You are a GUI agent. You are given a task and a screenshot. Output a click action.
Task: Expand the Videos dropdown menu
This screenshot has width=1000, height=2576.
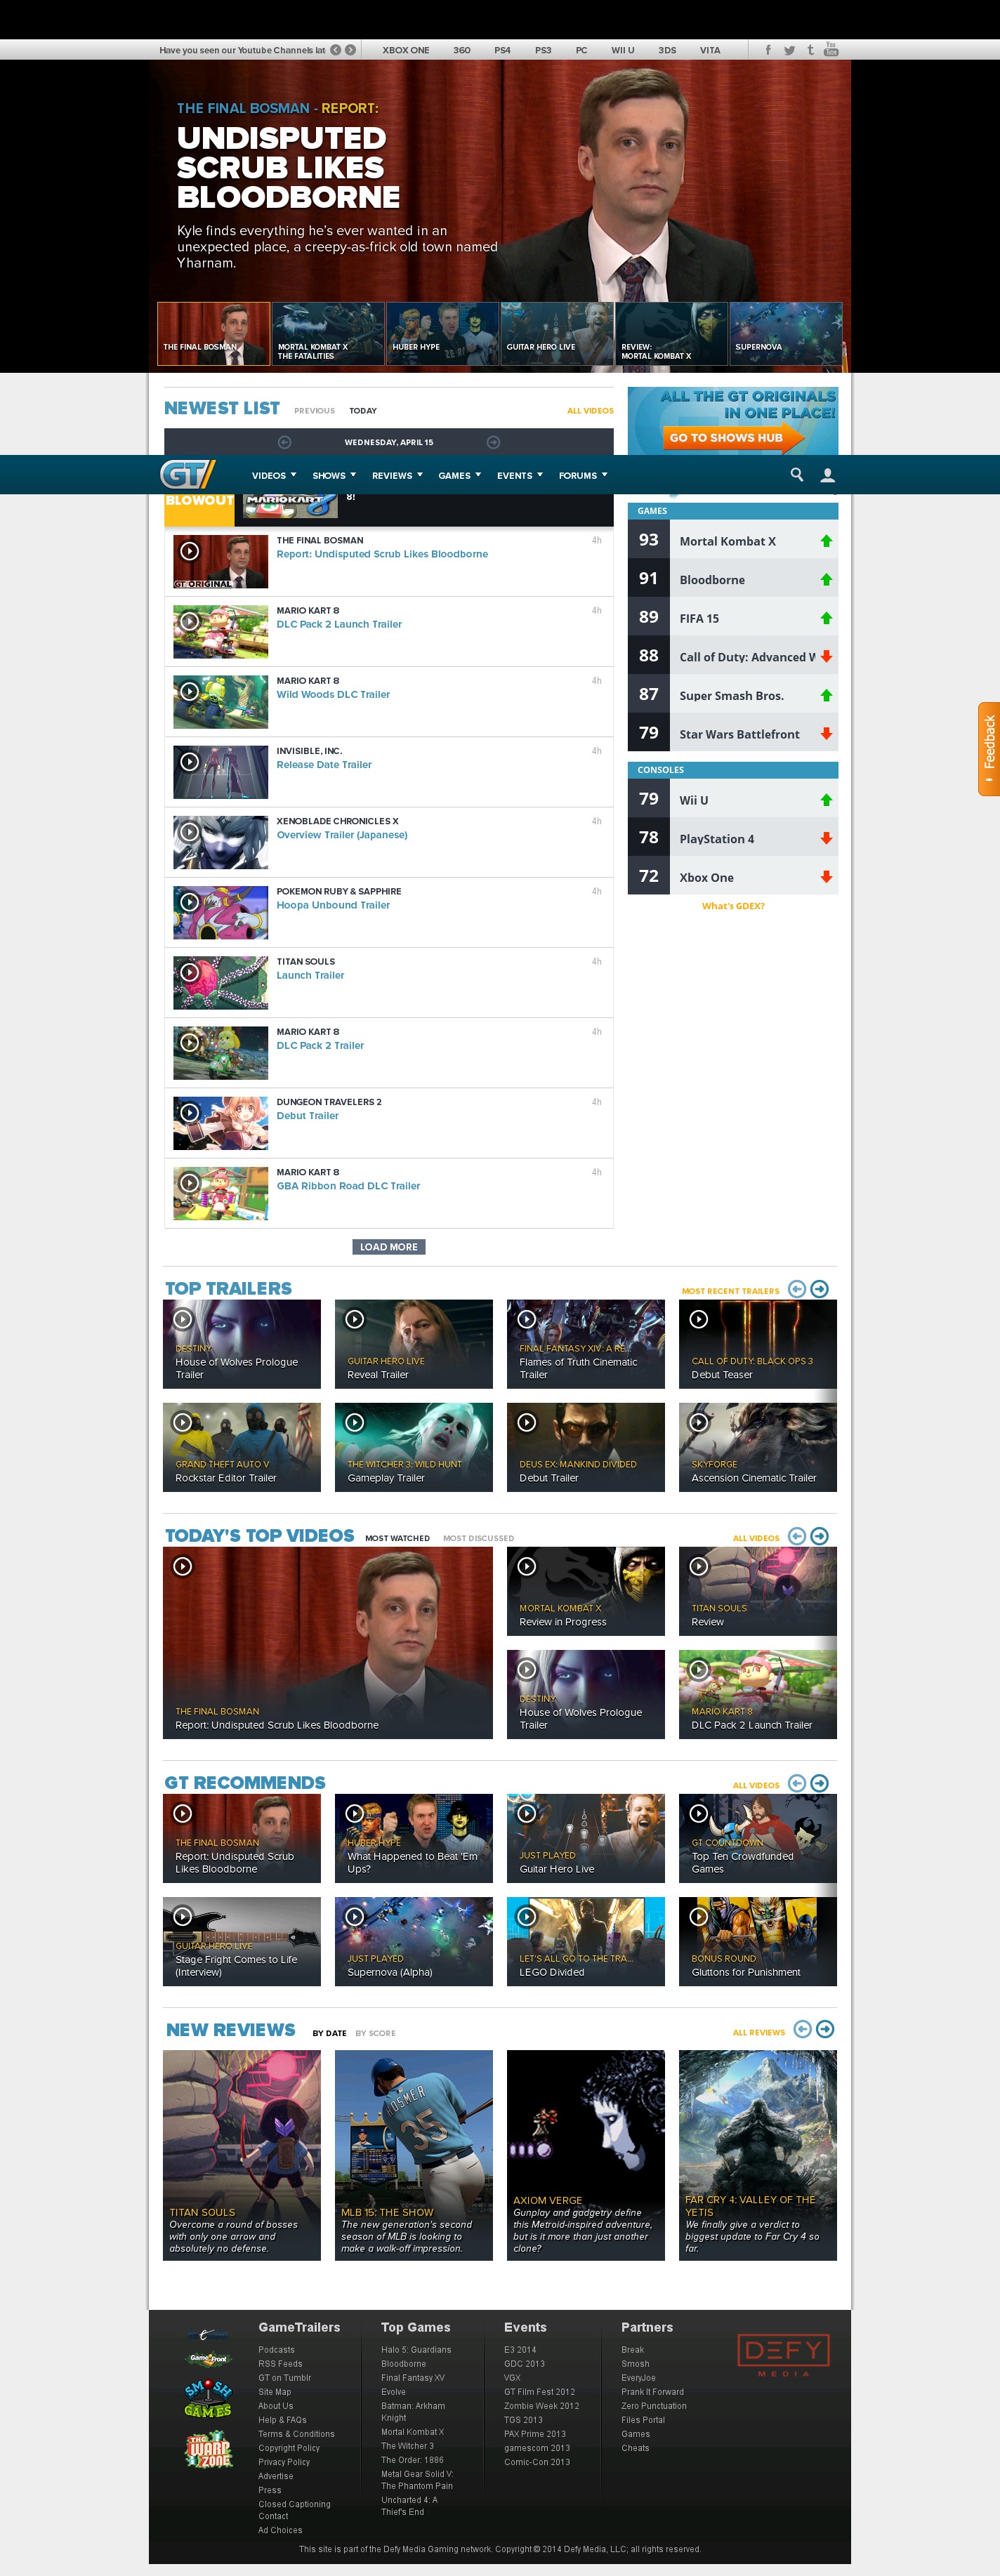tap(273, 476)
